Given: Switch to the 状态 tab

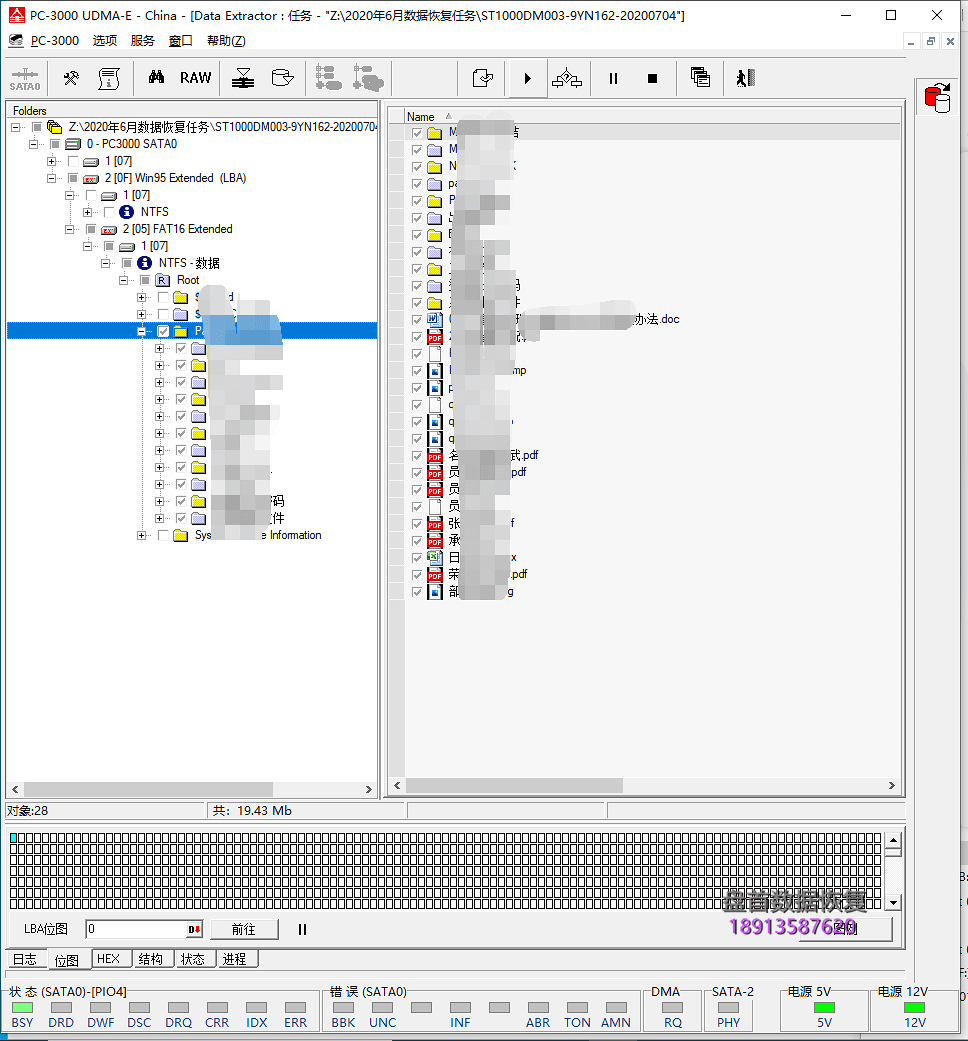Looking at the screenshot, I should coord(193,959).
